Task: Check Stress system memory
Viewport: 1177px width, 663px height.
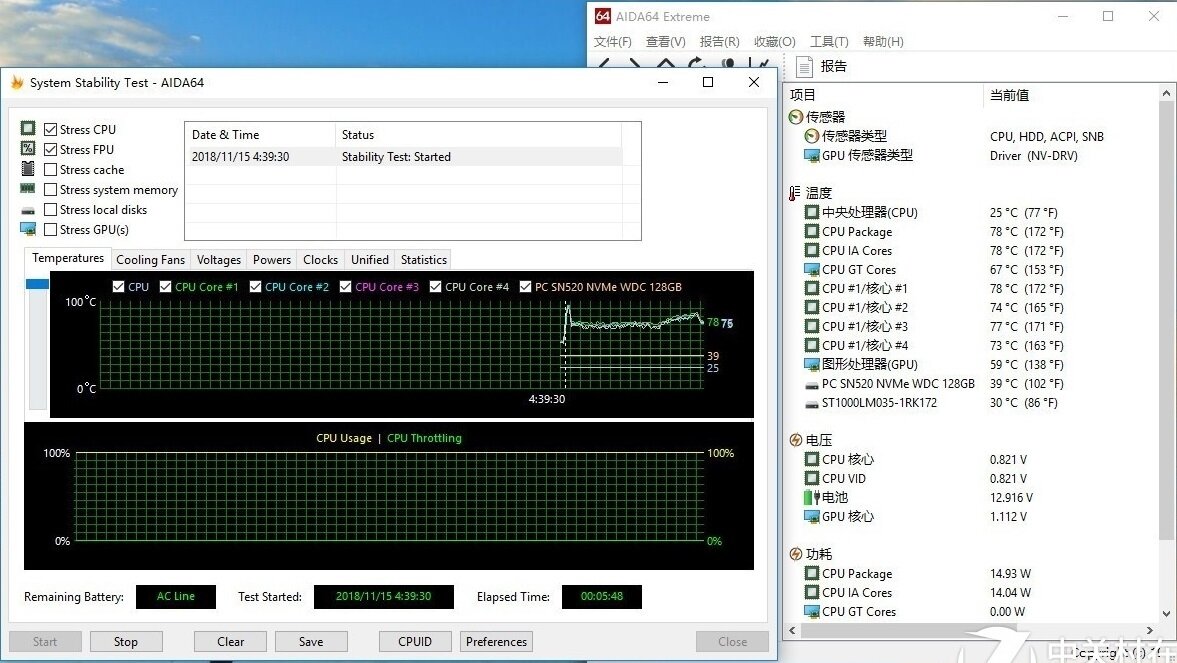Action: (50, 189)
